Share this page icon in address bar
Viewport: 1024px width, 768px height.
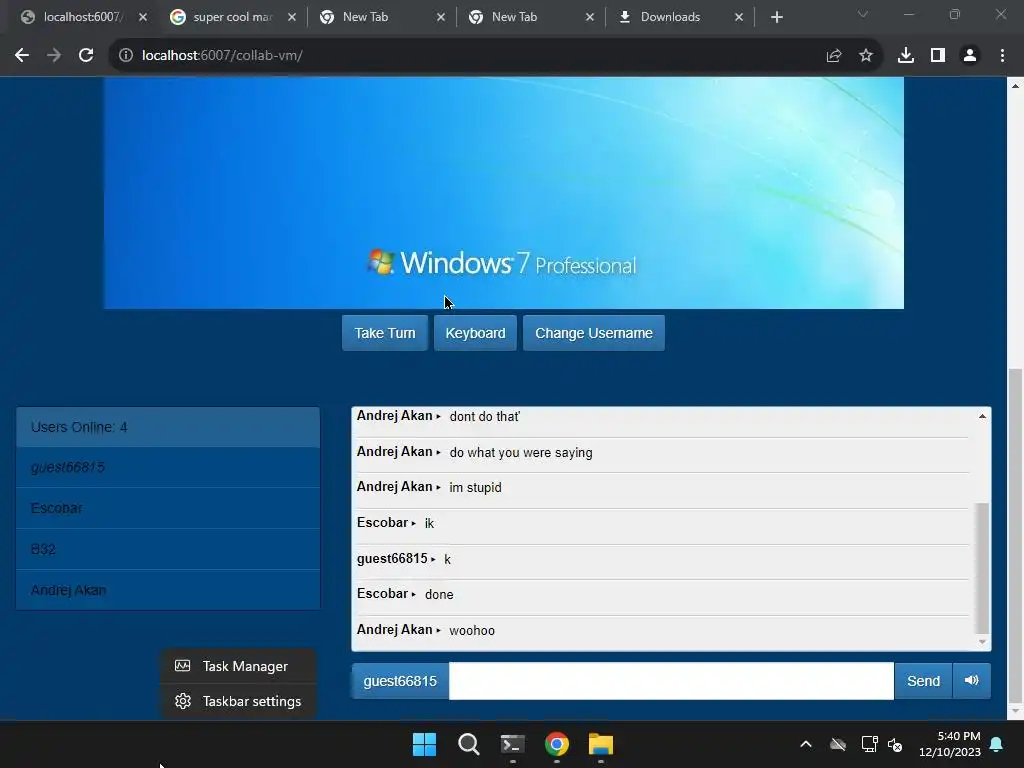(834, 56)
